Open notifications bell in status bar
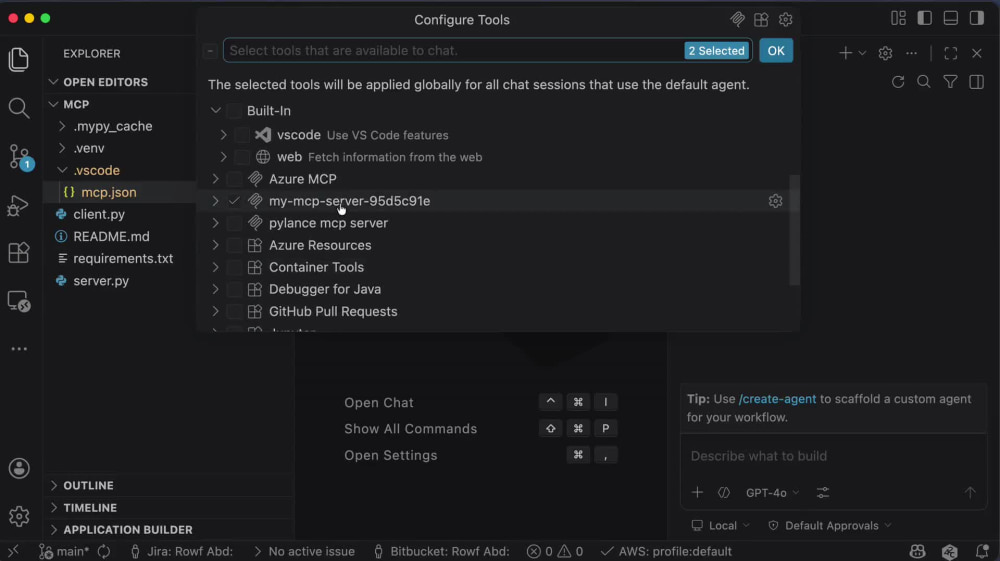This screenshot has width=1000, height=561. pyautogui.click(x=982, y=551)
